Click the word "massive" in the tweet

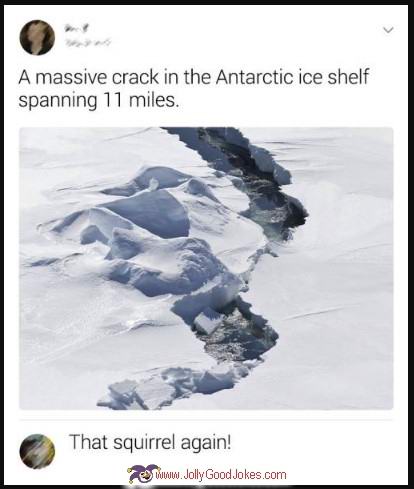pos(71,77)
